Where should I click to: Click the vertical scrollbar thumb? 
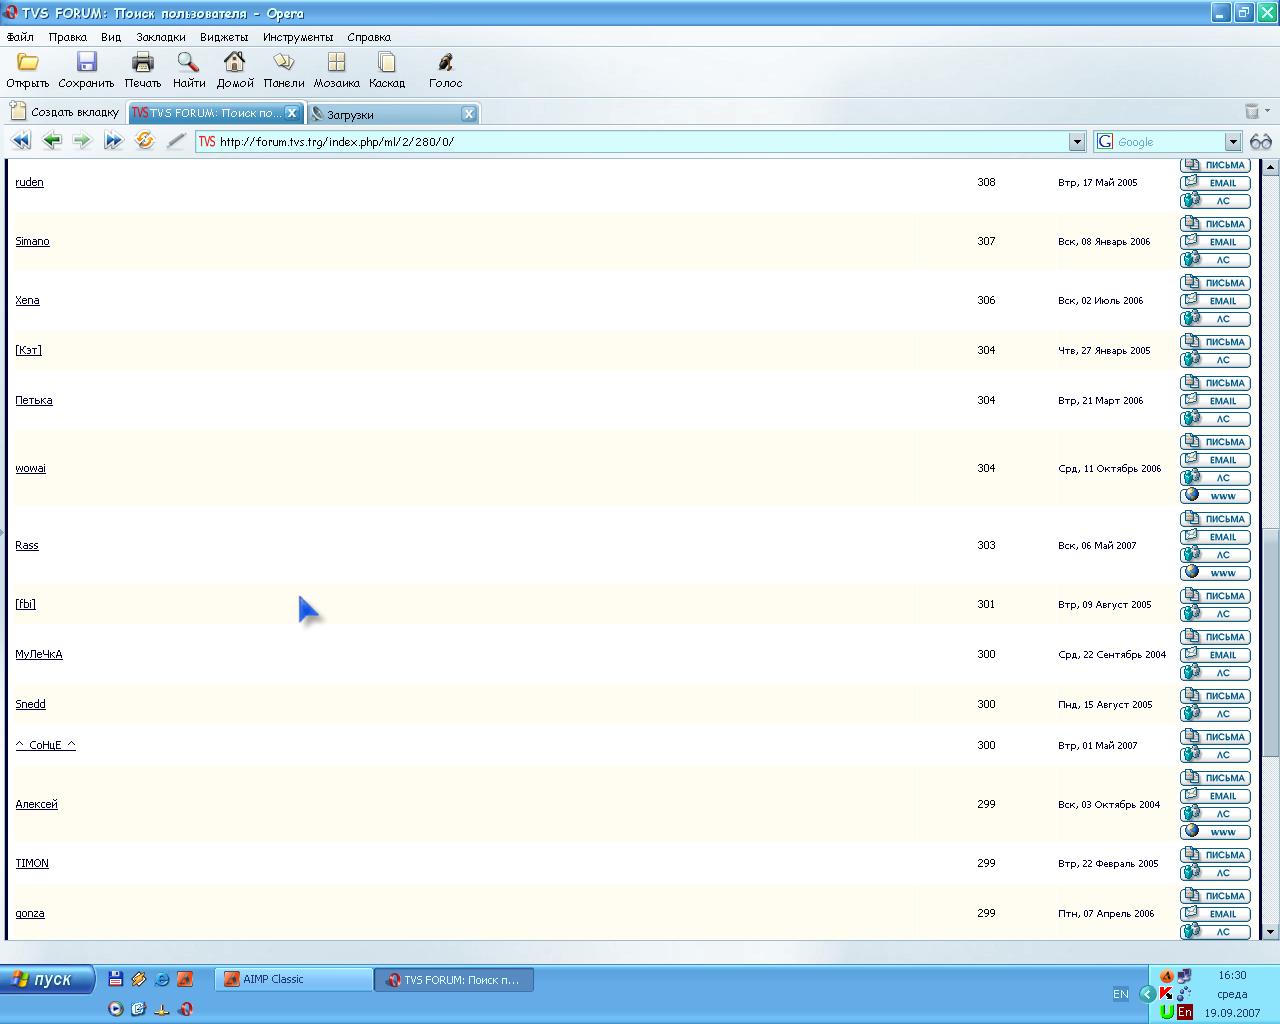(1271, 640)
